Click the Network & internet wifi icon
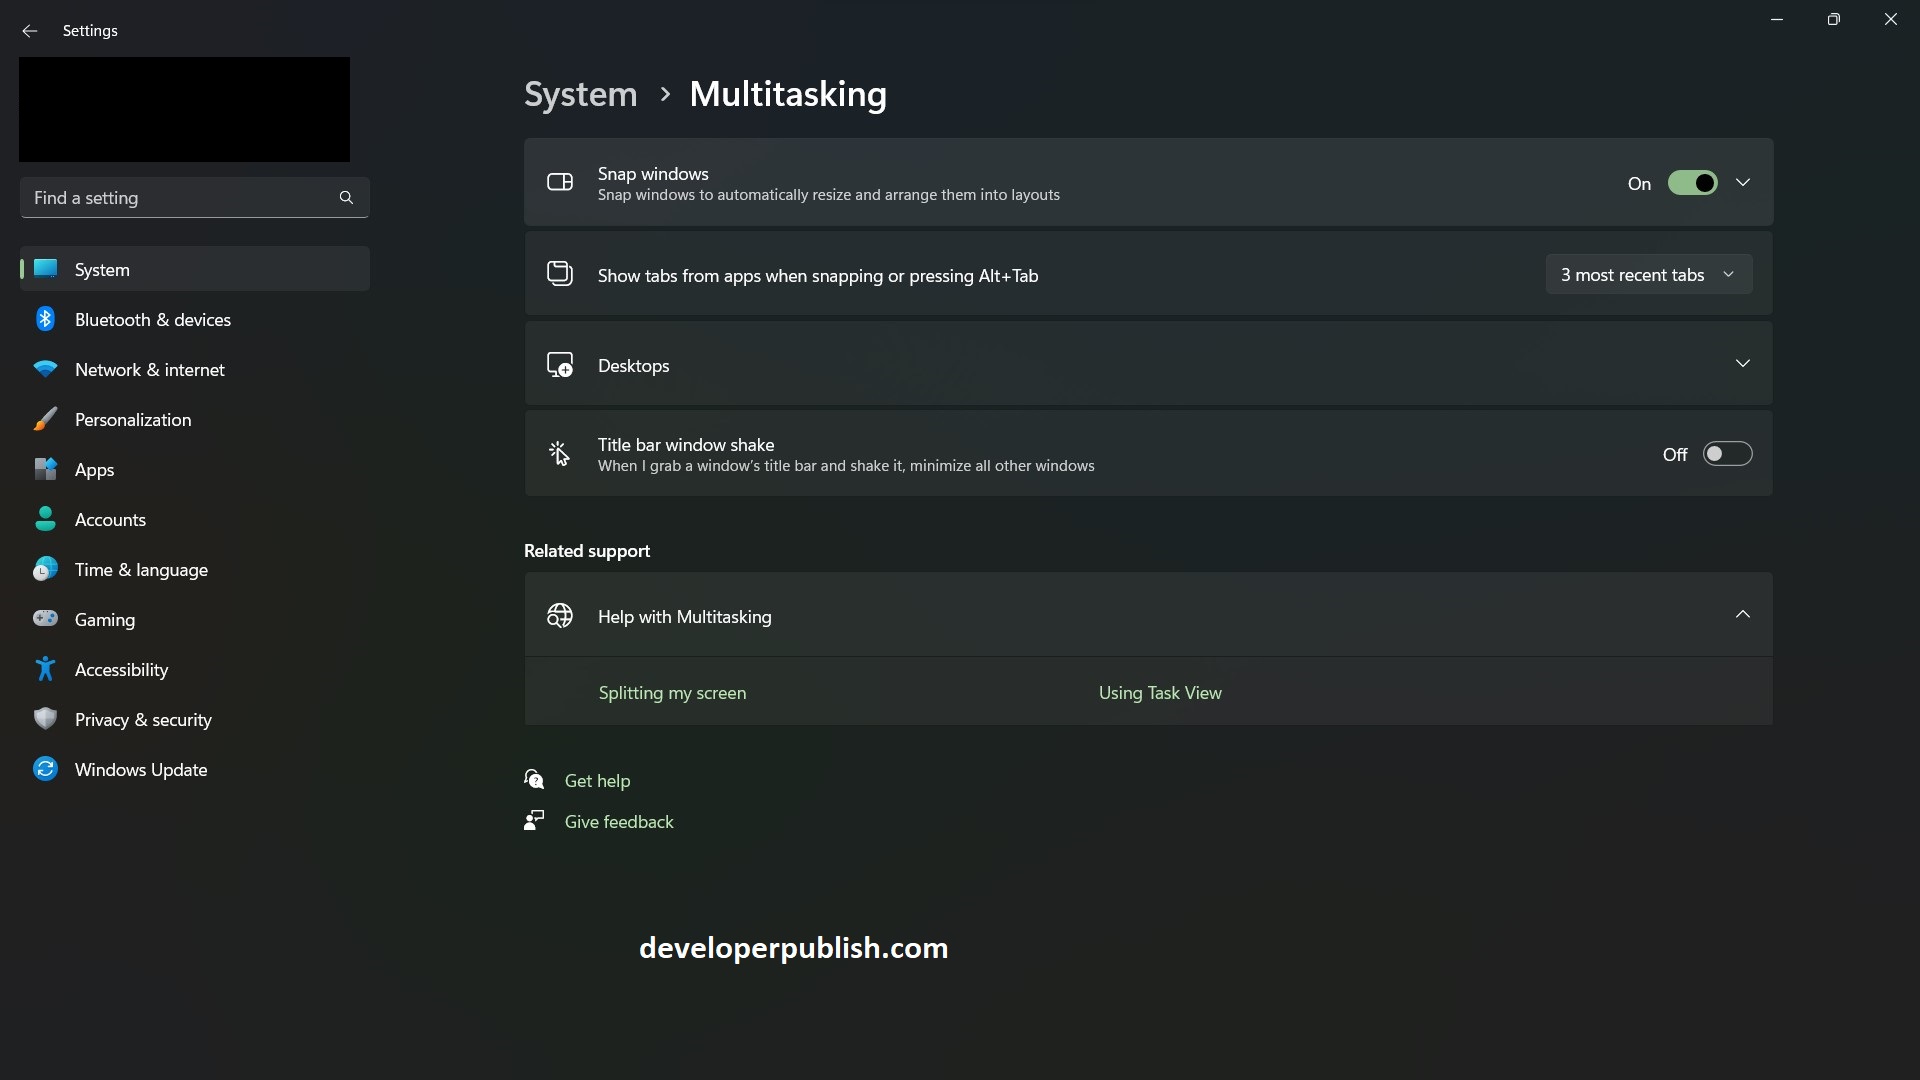1920x1080 pixels. pyautogui.click(x=45, y=369)
